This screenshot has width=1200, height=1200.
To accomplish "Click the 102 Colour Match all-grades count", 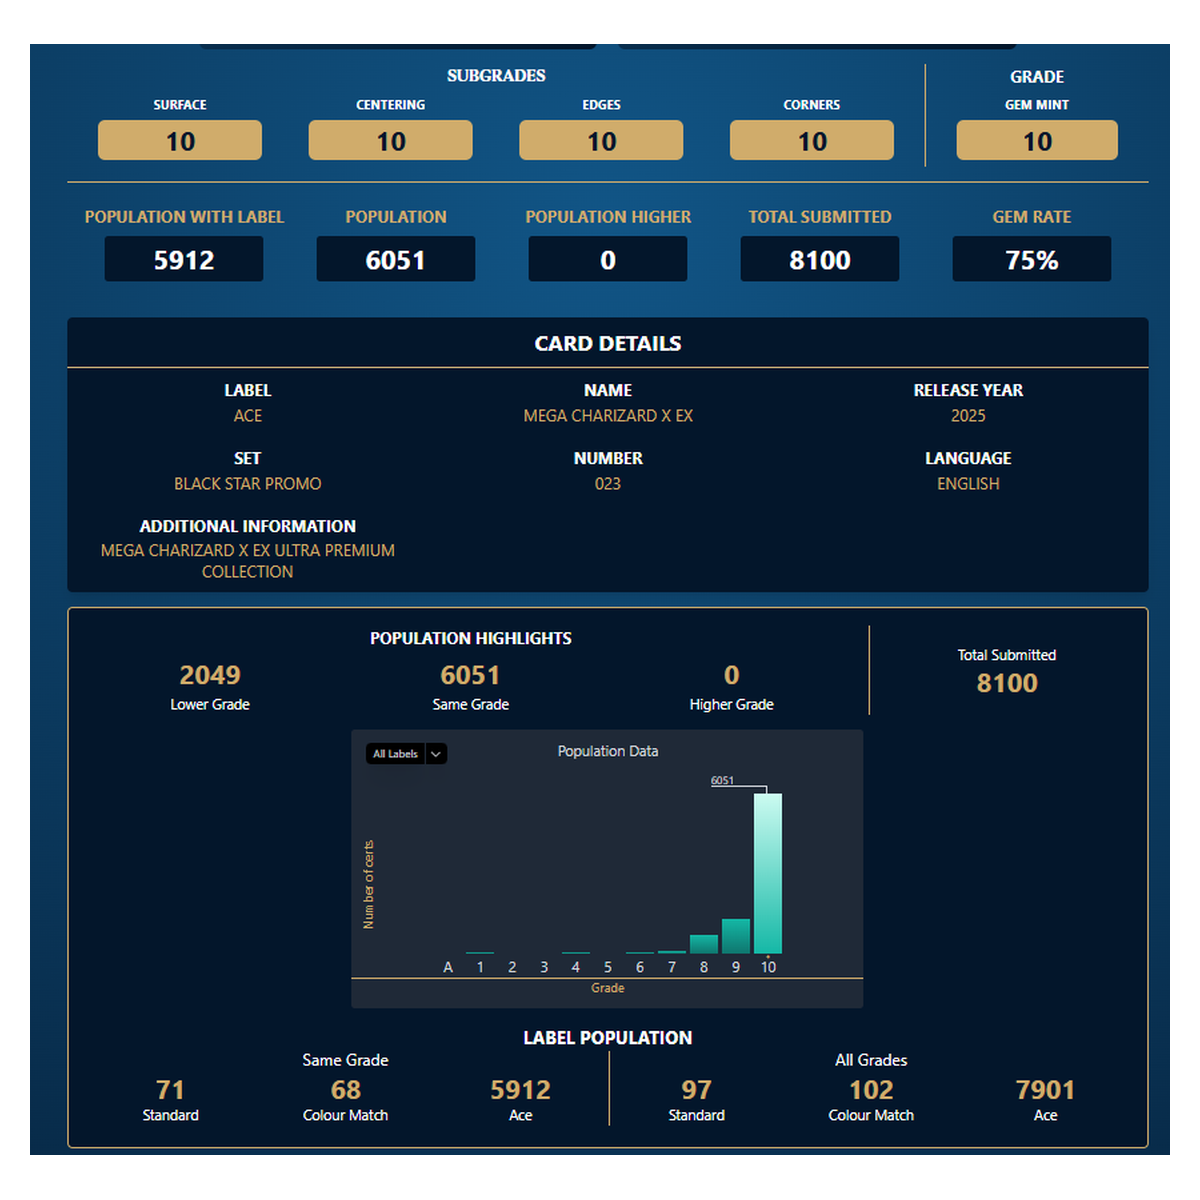I will [871, 1090].
